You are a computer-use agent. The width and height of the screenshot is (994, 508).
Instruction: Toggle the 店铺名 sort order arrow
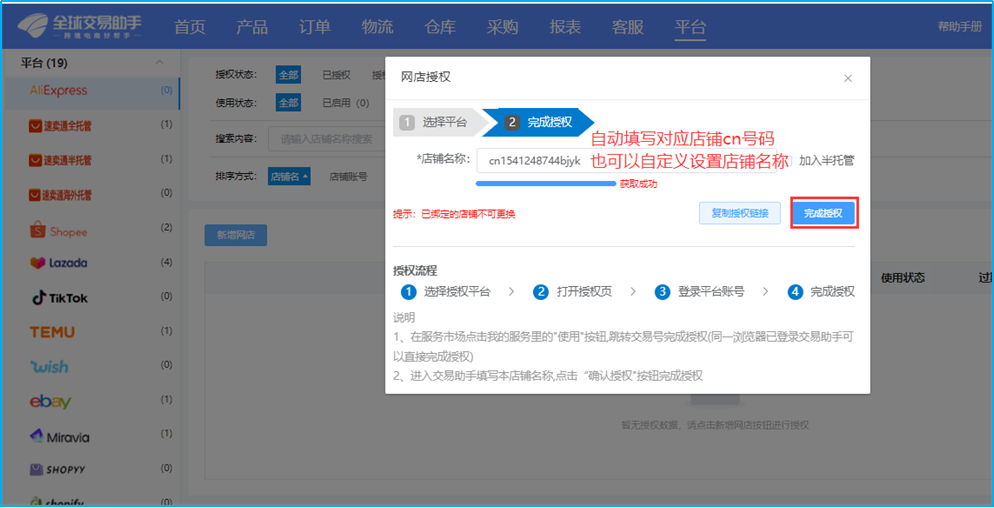point(306,176)
